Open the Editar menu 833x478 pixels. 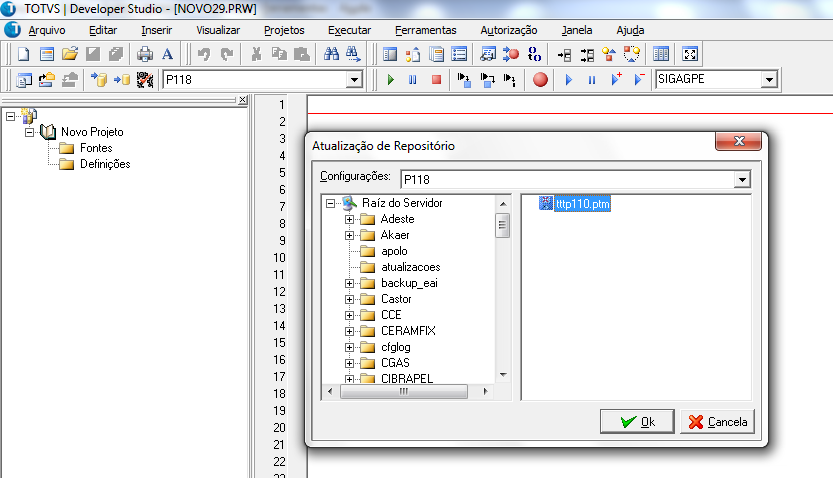click(x=103, y=30)
